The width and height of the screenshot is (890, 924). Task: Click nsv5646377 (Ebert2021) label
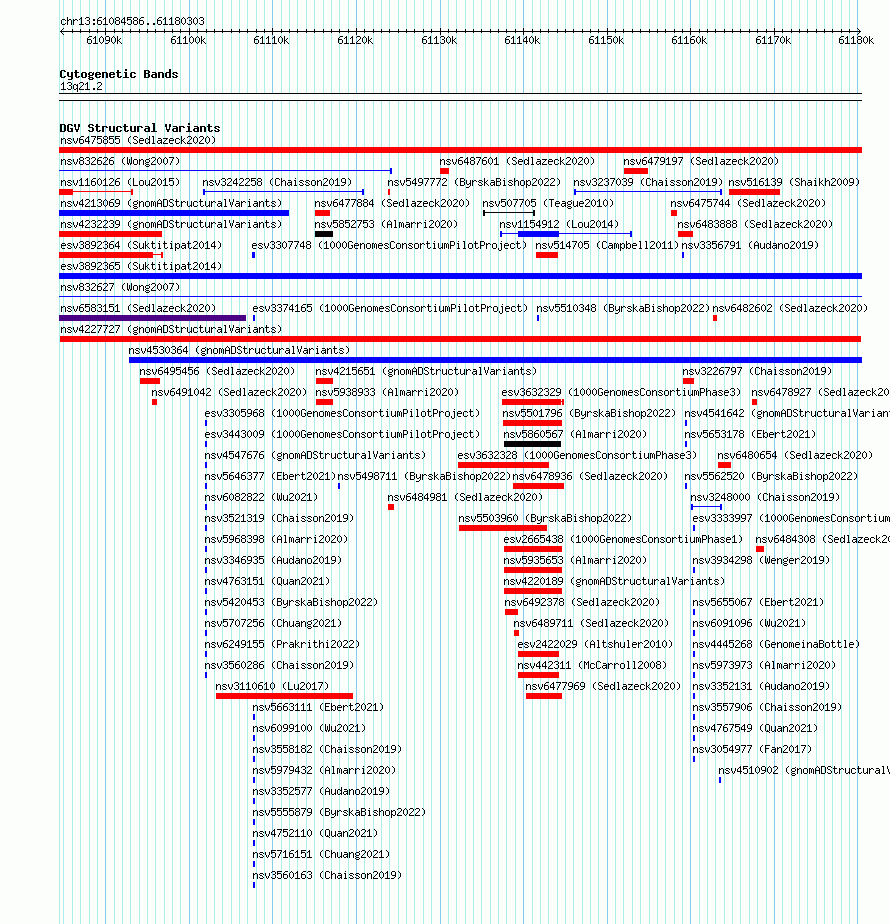pos(270,477)
